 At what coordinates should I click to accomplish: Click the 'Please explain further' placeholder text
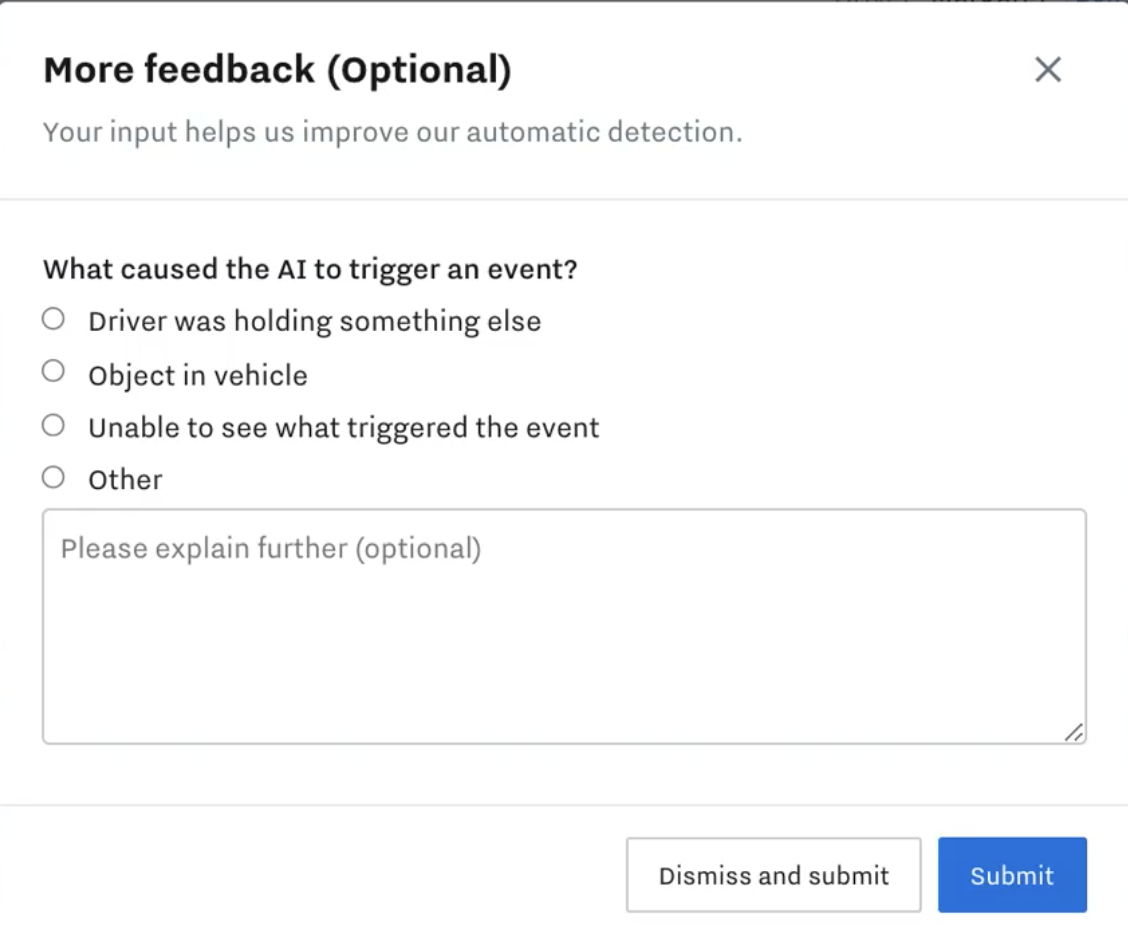270,548
